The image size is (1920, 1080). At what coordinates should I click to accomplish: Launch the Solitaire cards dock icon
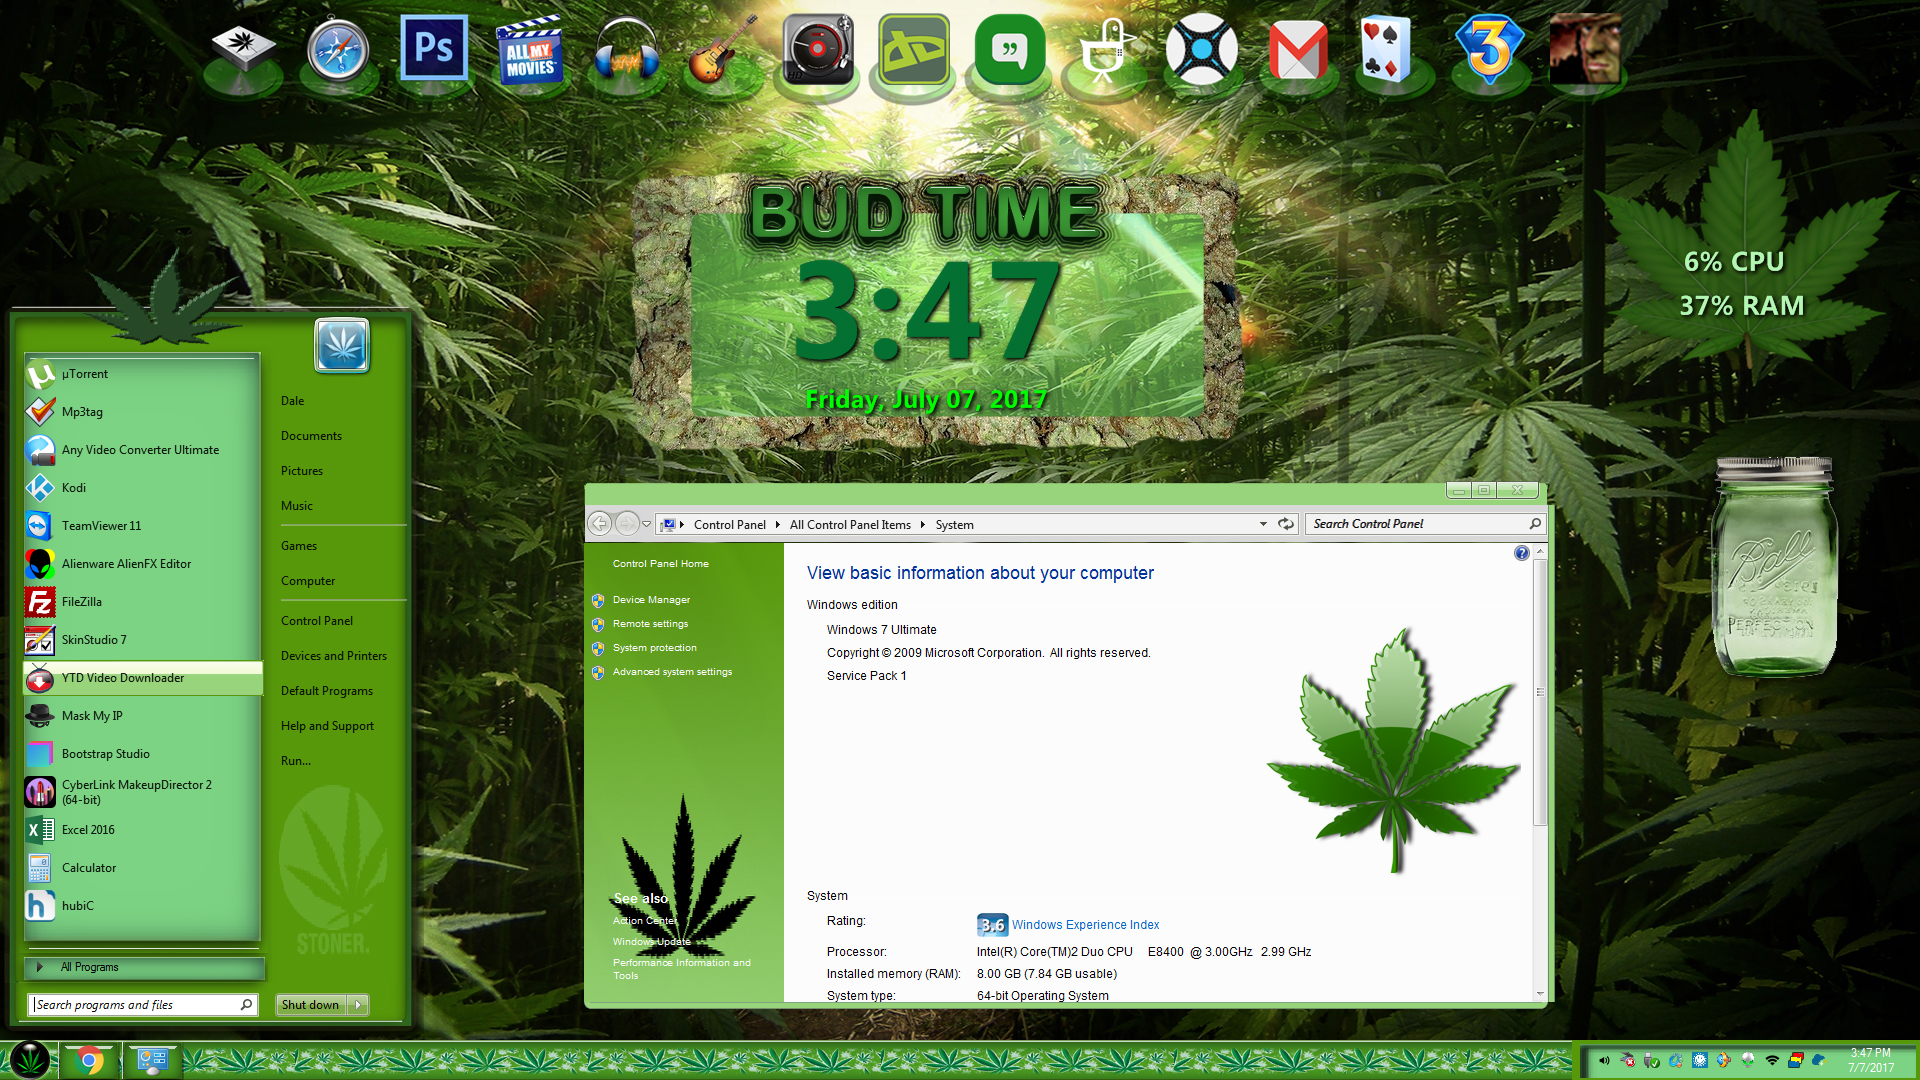1386,50
